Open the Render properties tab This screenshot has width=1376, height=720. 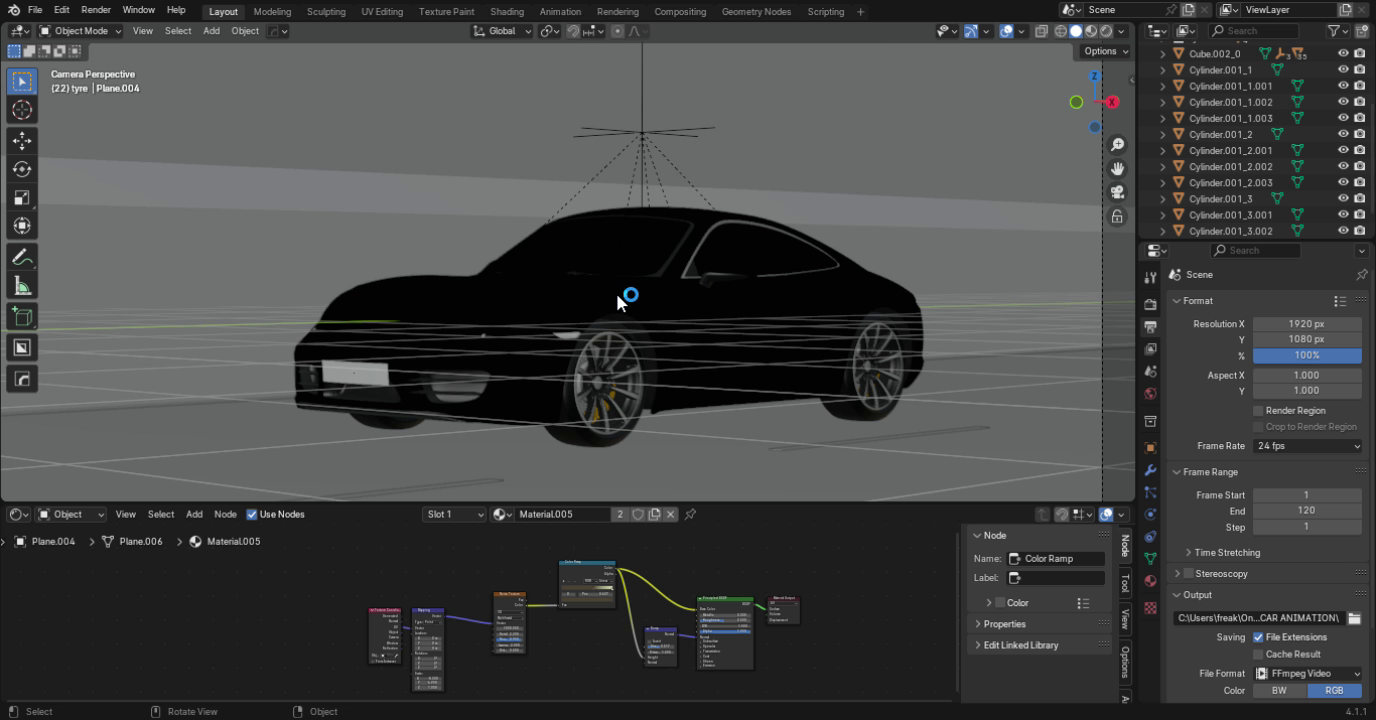(x=1150, y=304)
